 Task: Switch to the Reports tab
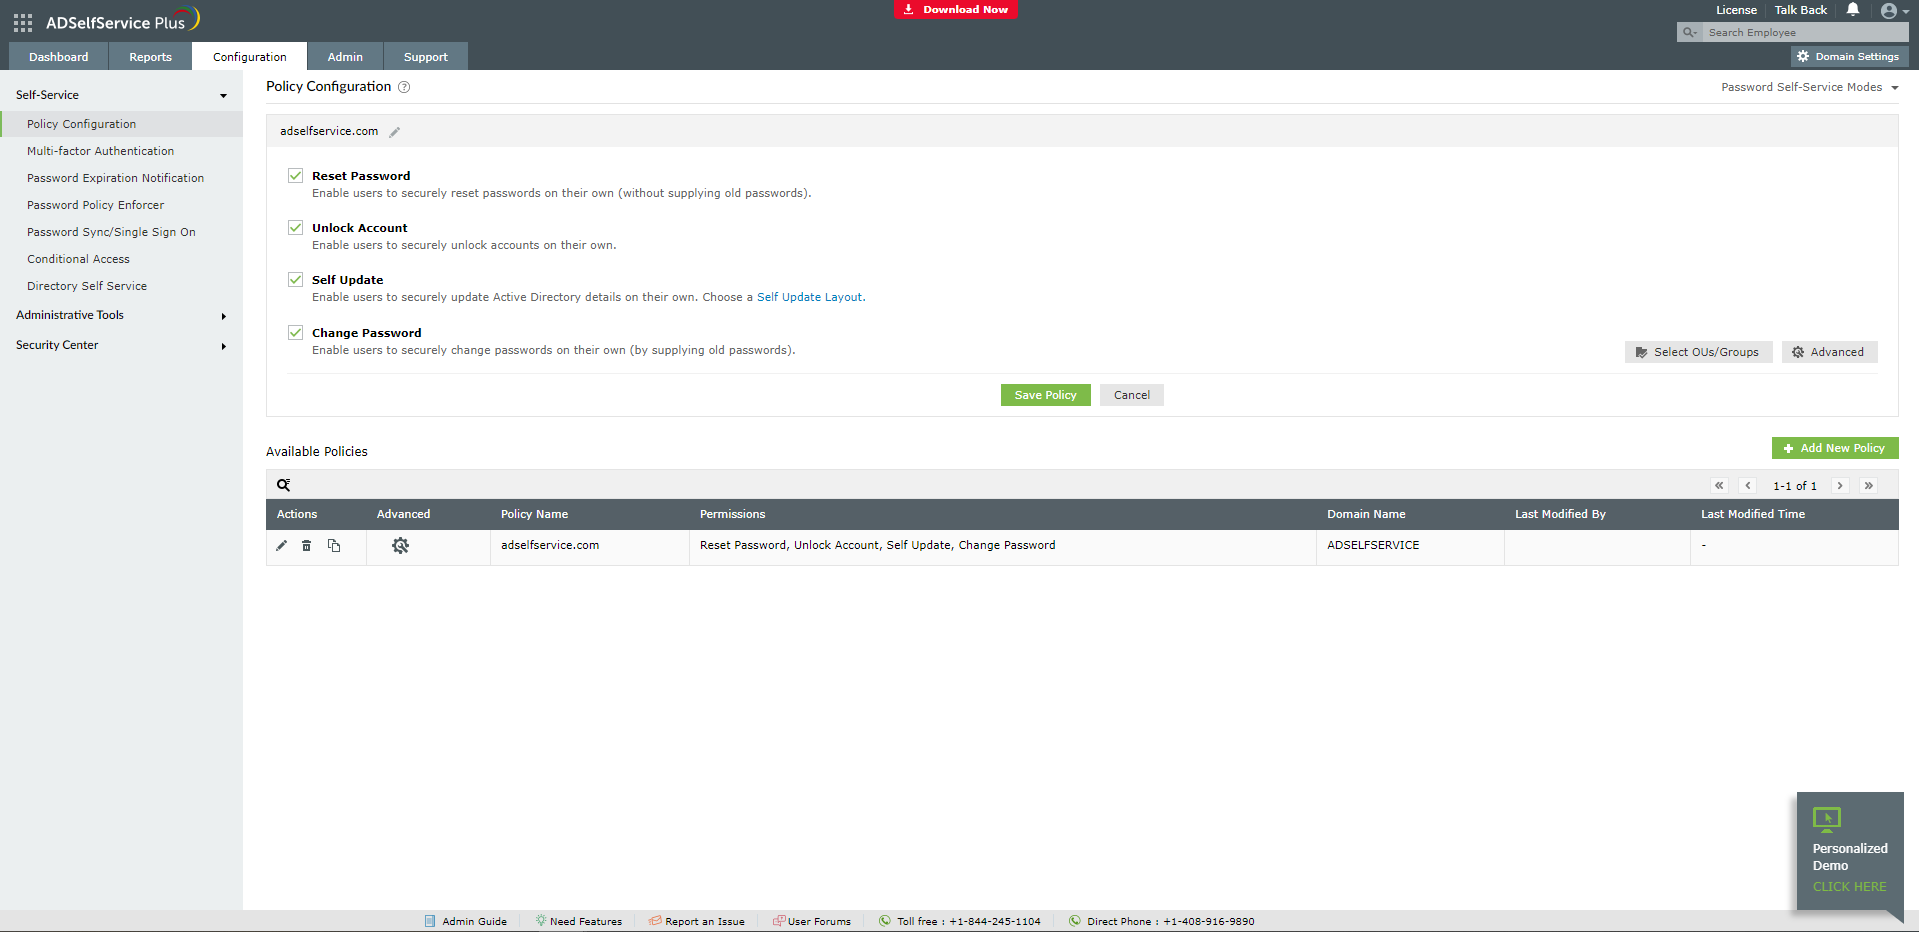pyautogui.click(x=150, y=57)
